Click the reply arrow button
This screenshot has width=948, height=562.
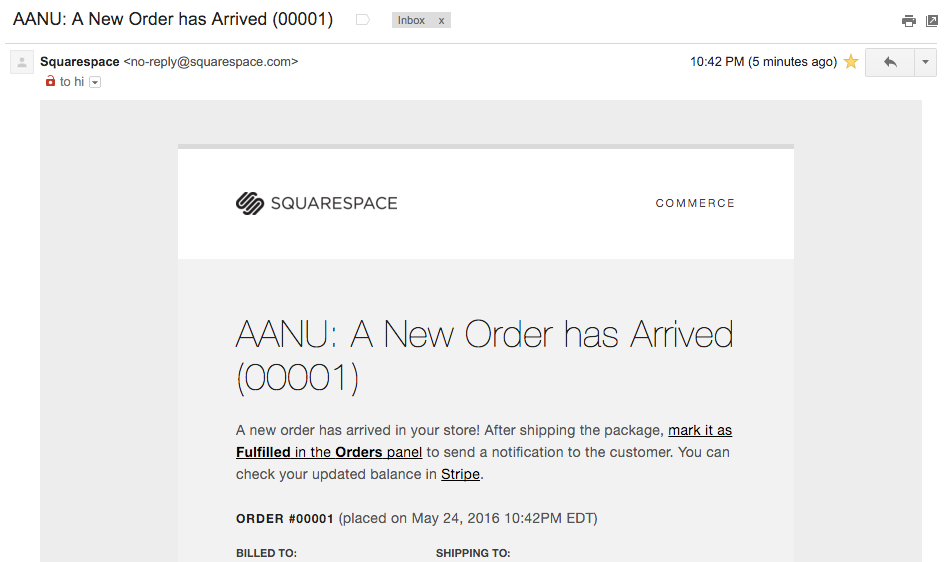point(889,62)
